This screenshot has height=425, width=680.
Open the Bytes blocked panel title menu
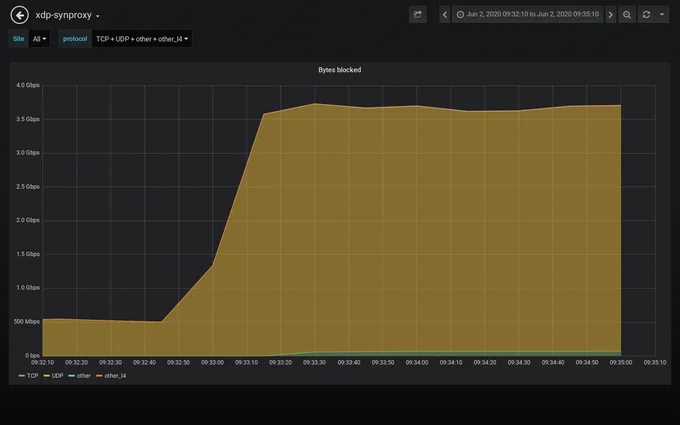pyautogui.click(x=340, y=70)
